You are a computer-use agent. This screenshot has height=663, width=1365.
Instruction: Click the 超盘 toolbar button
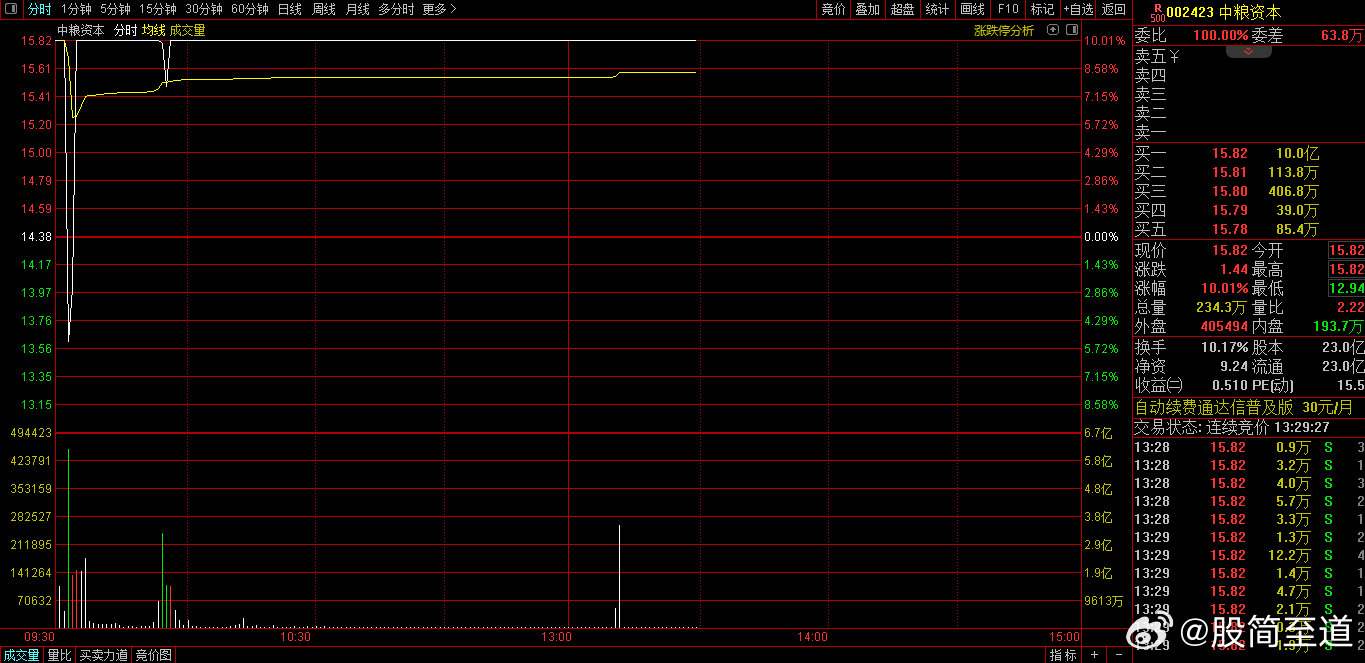902,9
